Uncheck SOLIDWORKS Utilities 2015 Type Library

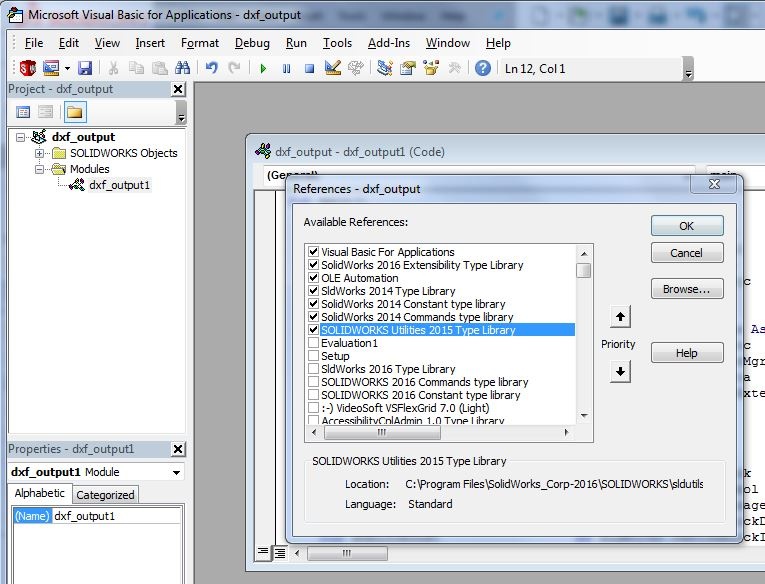[314, 330]
